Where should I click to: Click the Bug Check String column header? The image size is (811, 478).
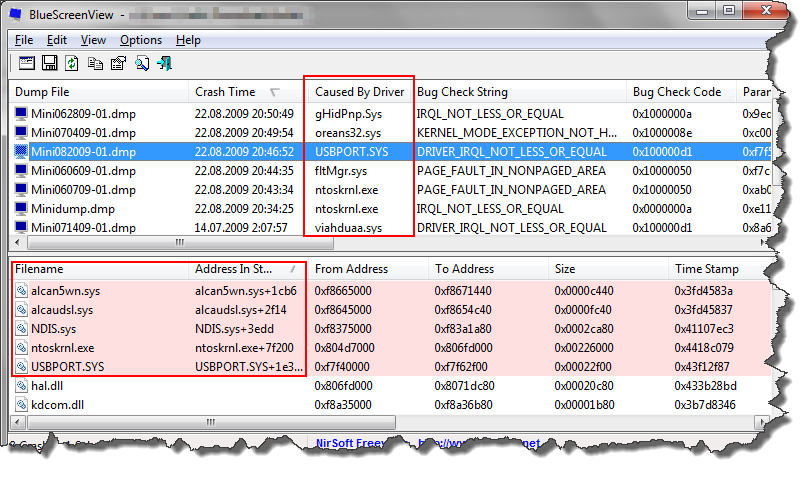click(462, 92)
